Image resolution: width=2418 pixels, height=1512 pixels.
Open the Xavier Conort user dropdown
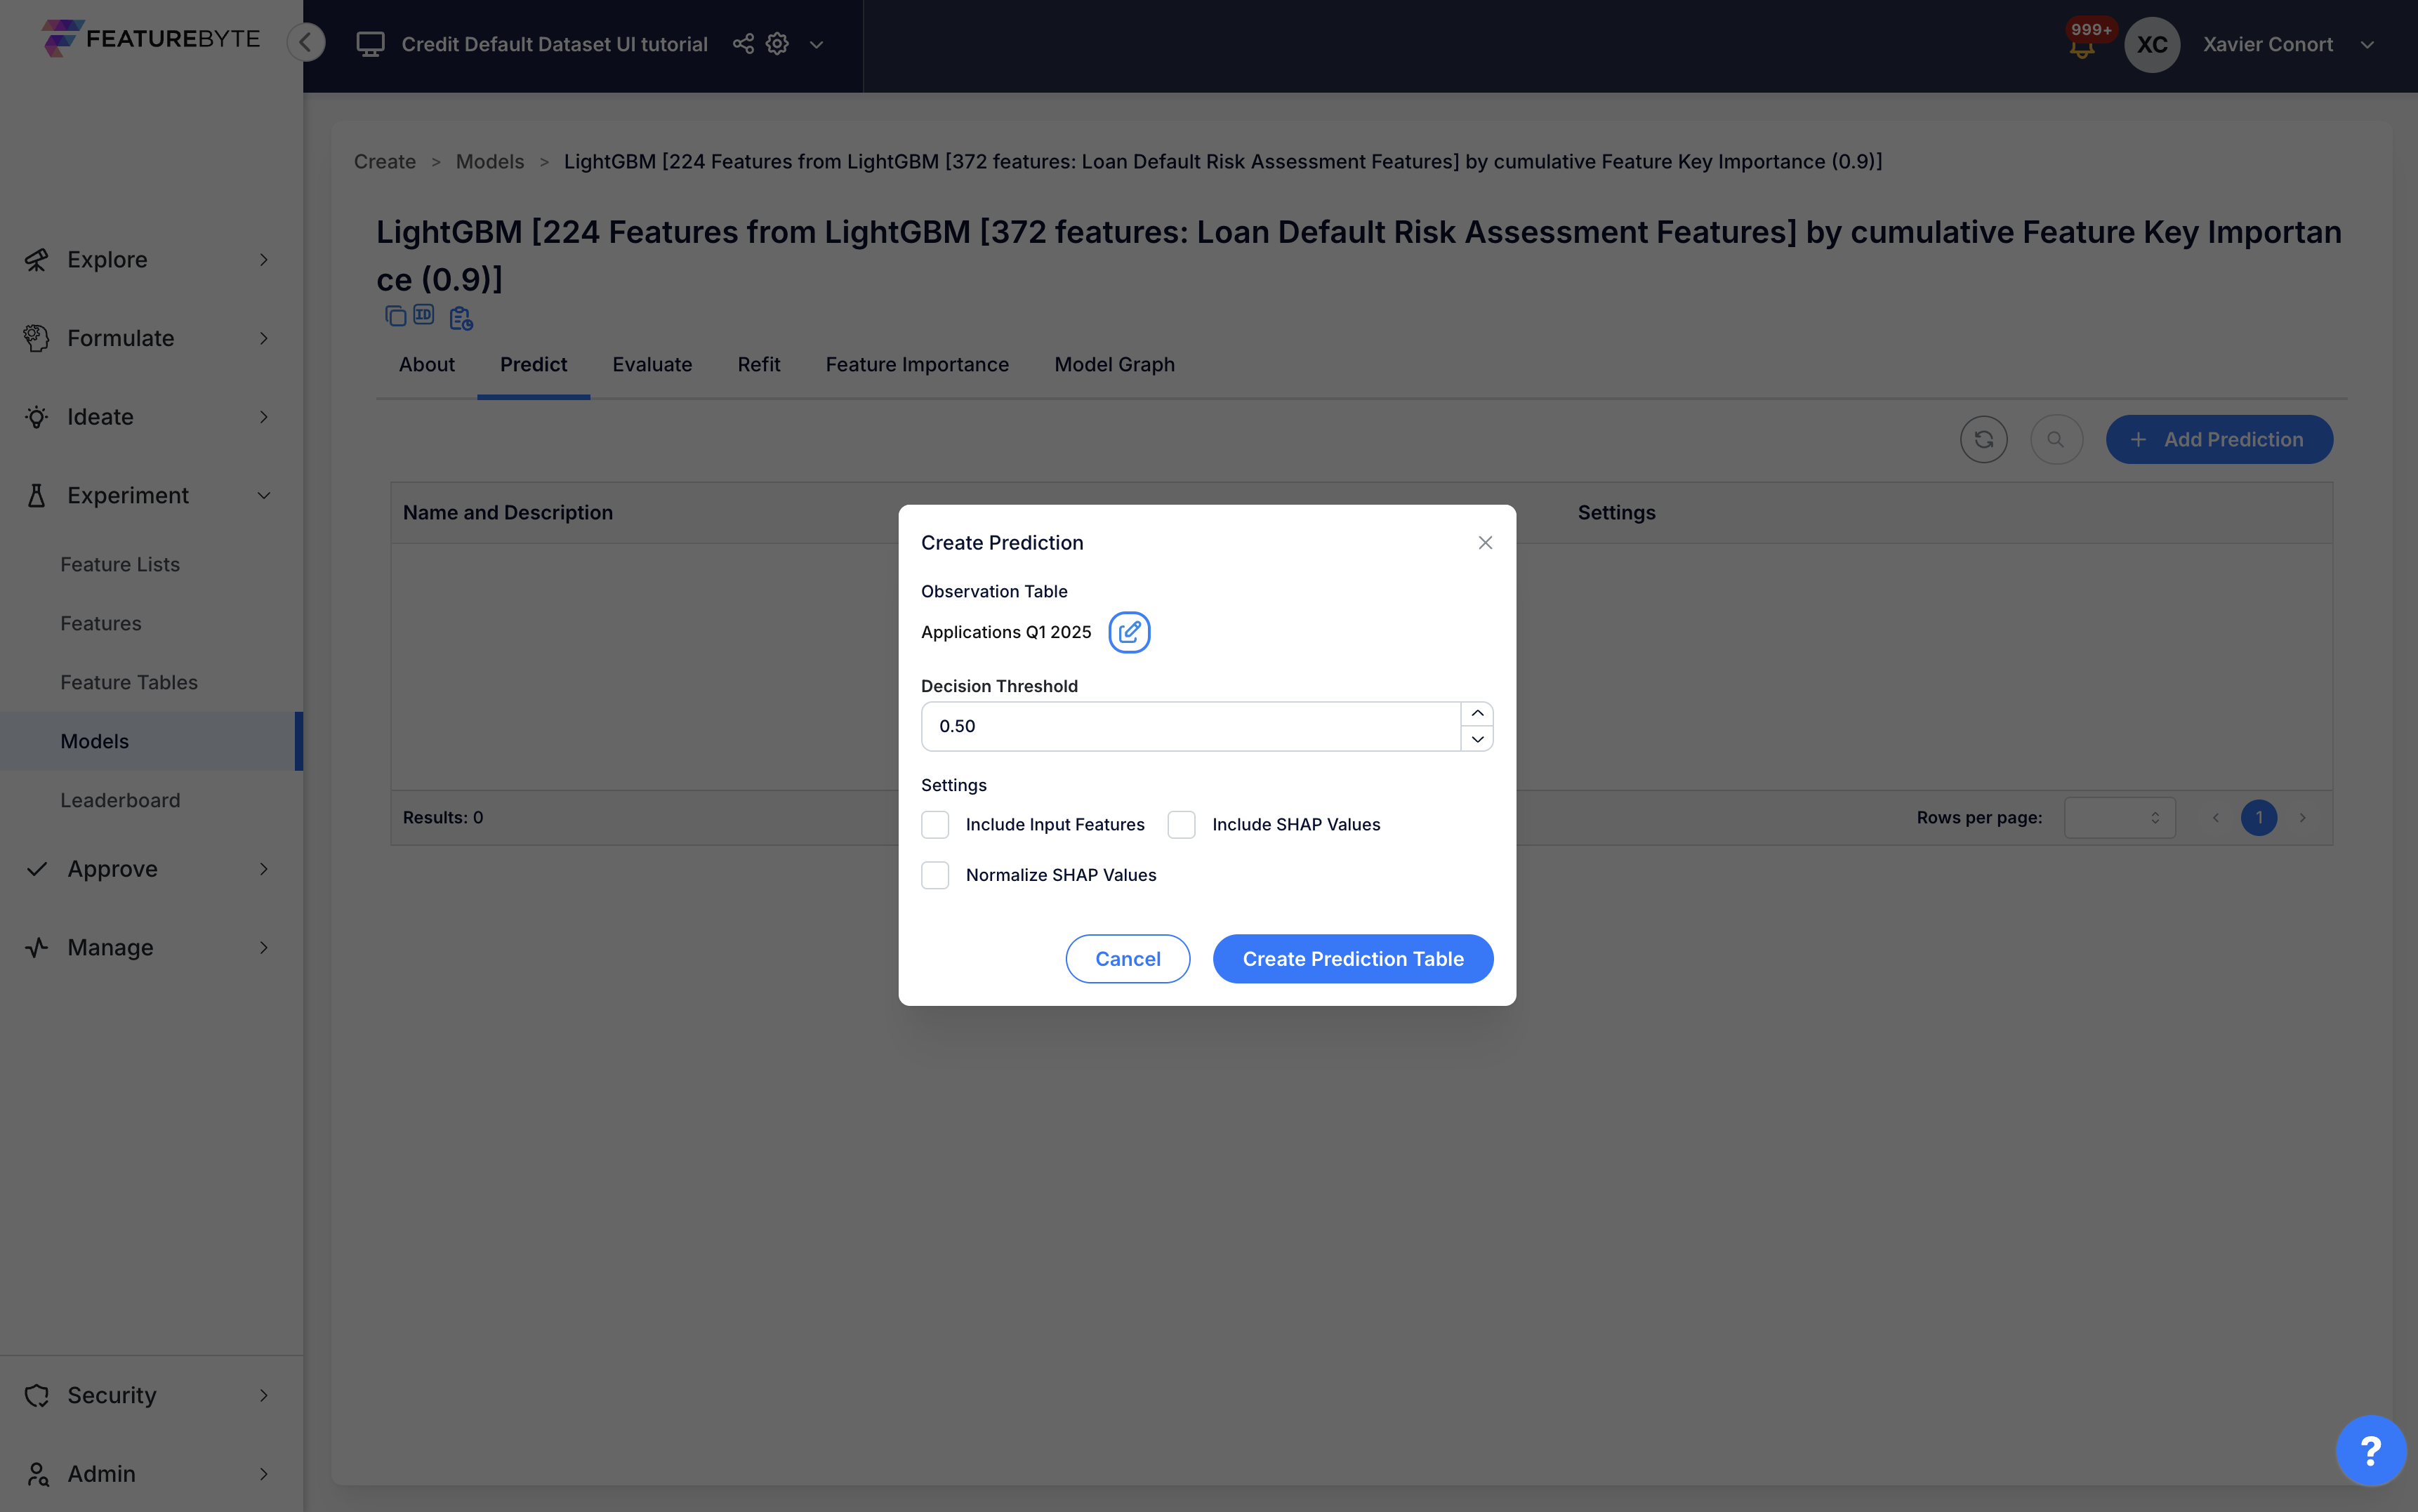pyautogui.click(x=2367, y=45)
